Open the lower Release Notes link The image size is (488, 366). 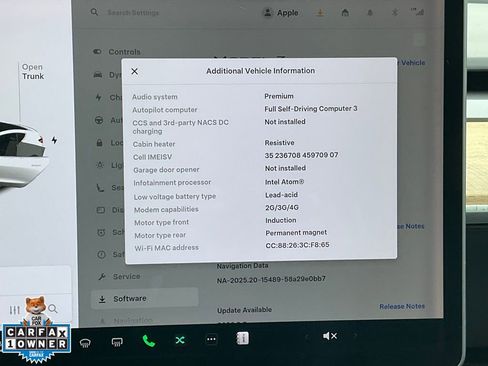click(402, 306)
